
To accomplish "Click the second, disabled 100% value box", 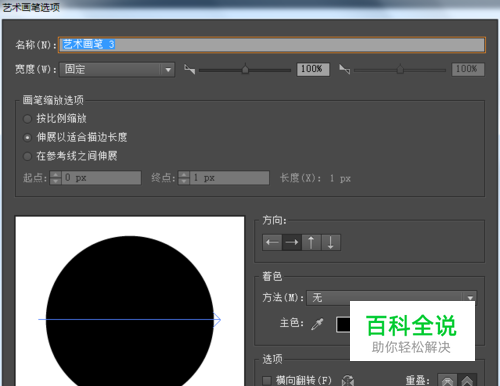I will [x=468, y=69].
